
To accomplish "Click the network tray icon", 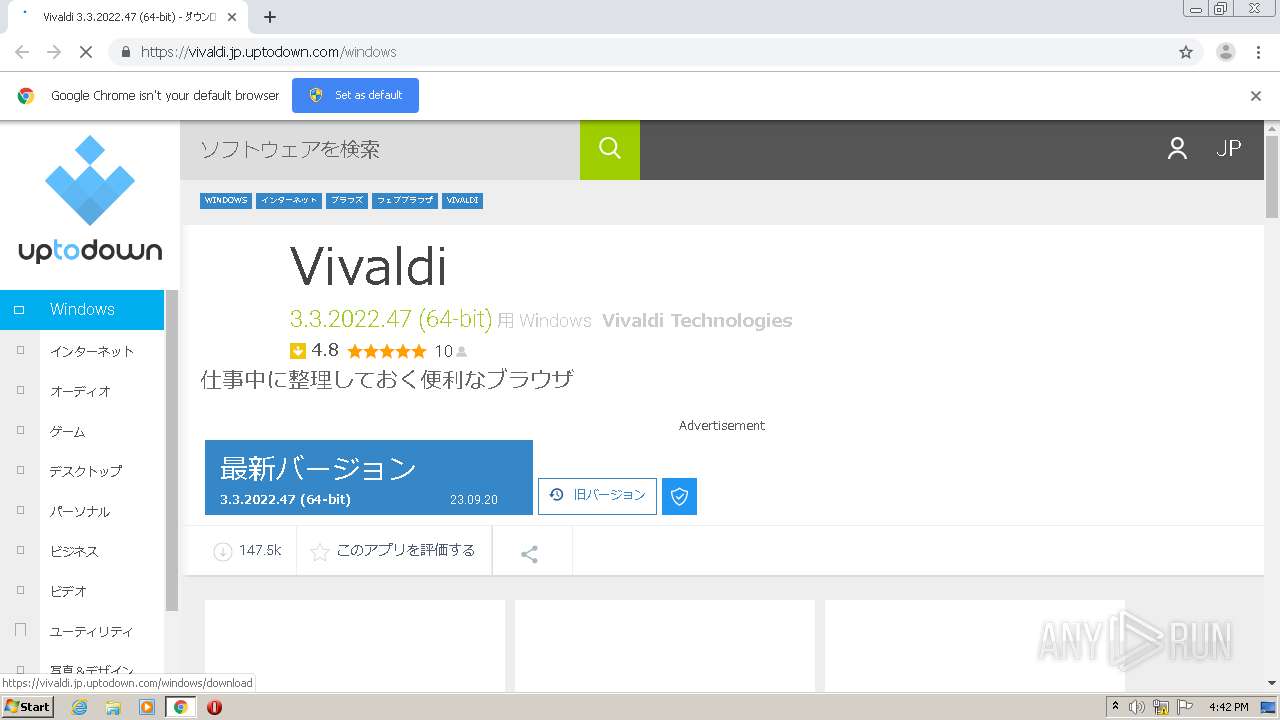I will pos(1161,707).
